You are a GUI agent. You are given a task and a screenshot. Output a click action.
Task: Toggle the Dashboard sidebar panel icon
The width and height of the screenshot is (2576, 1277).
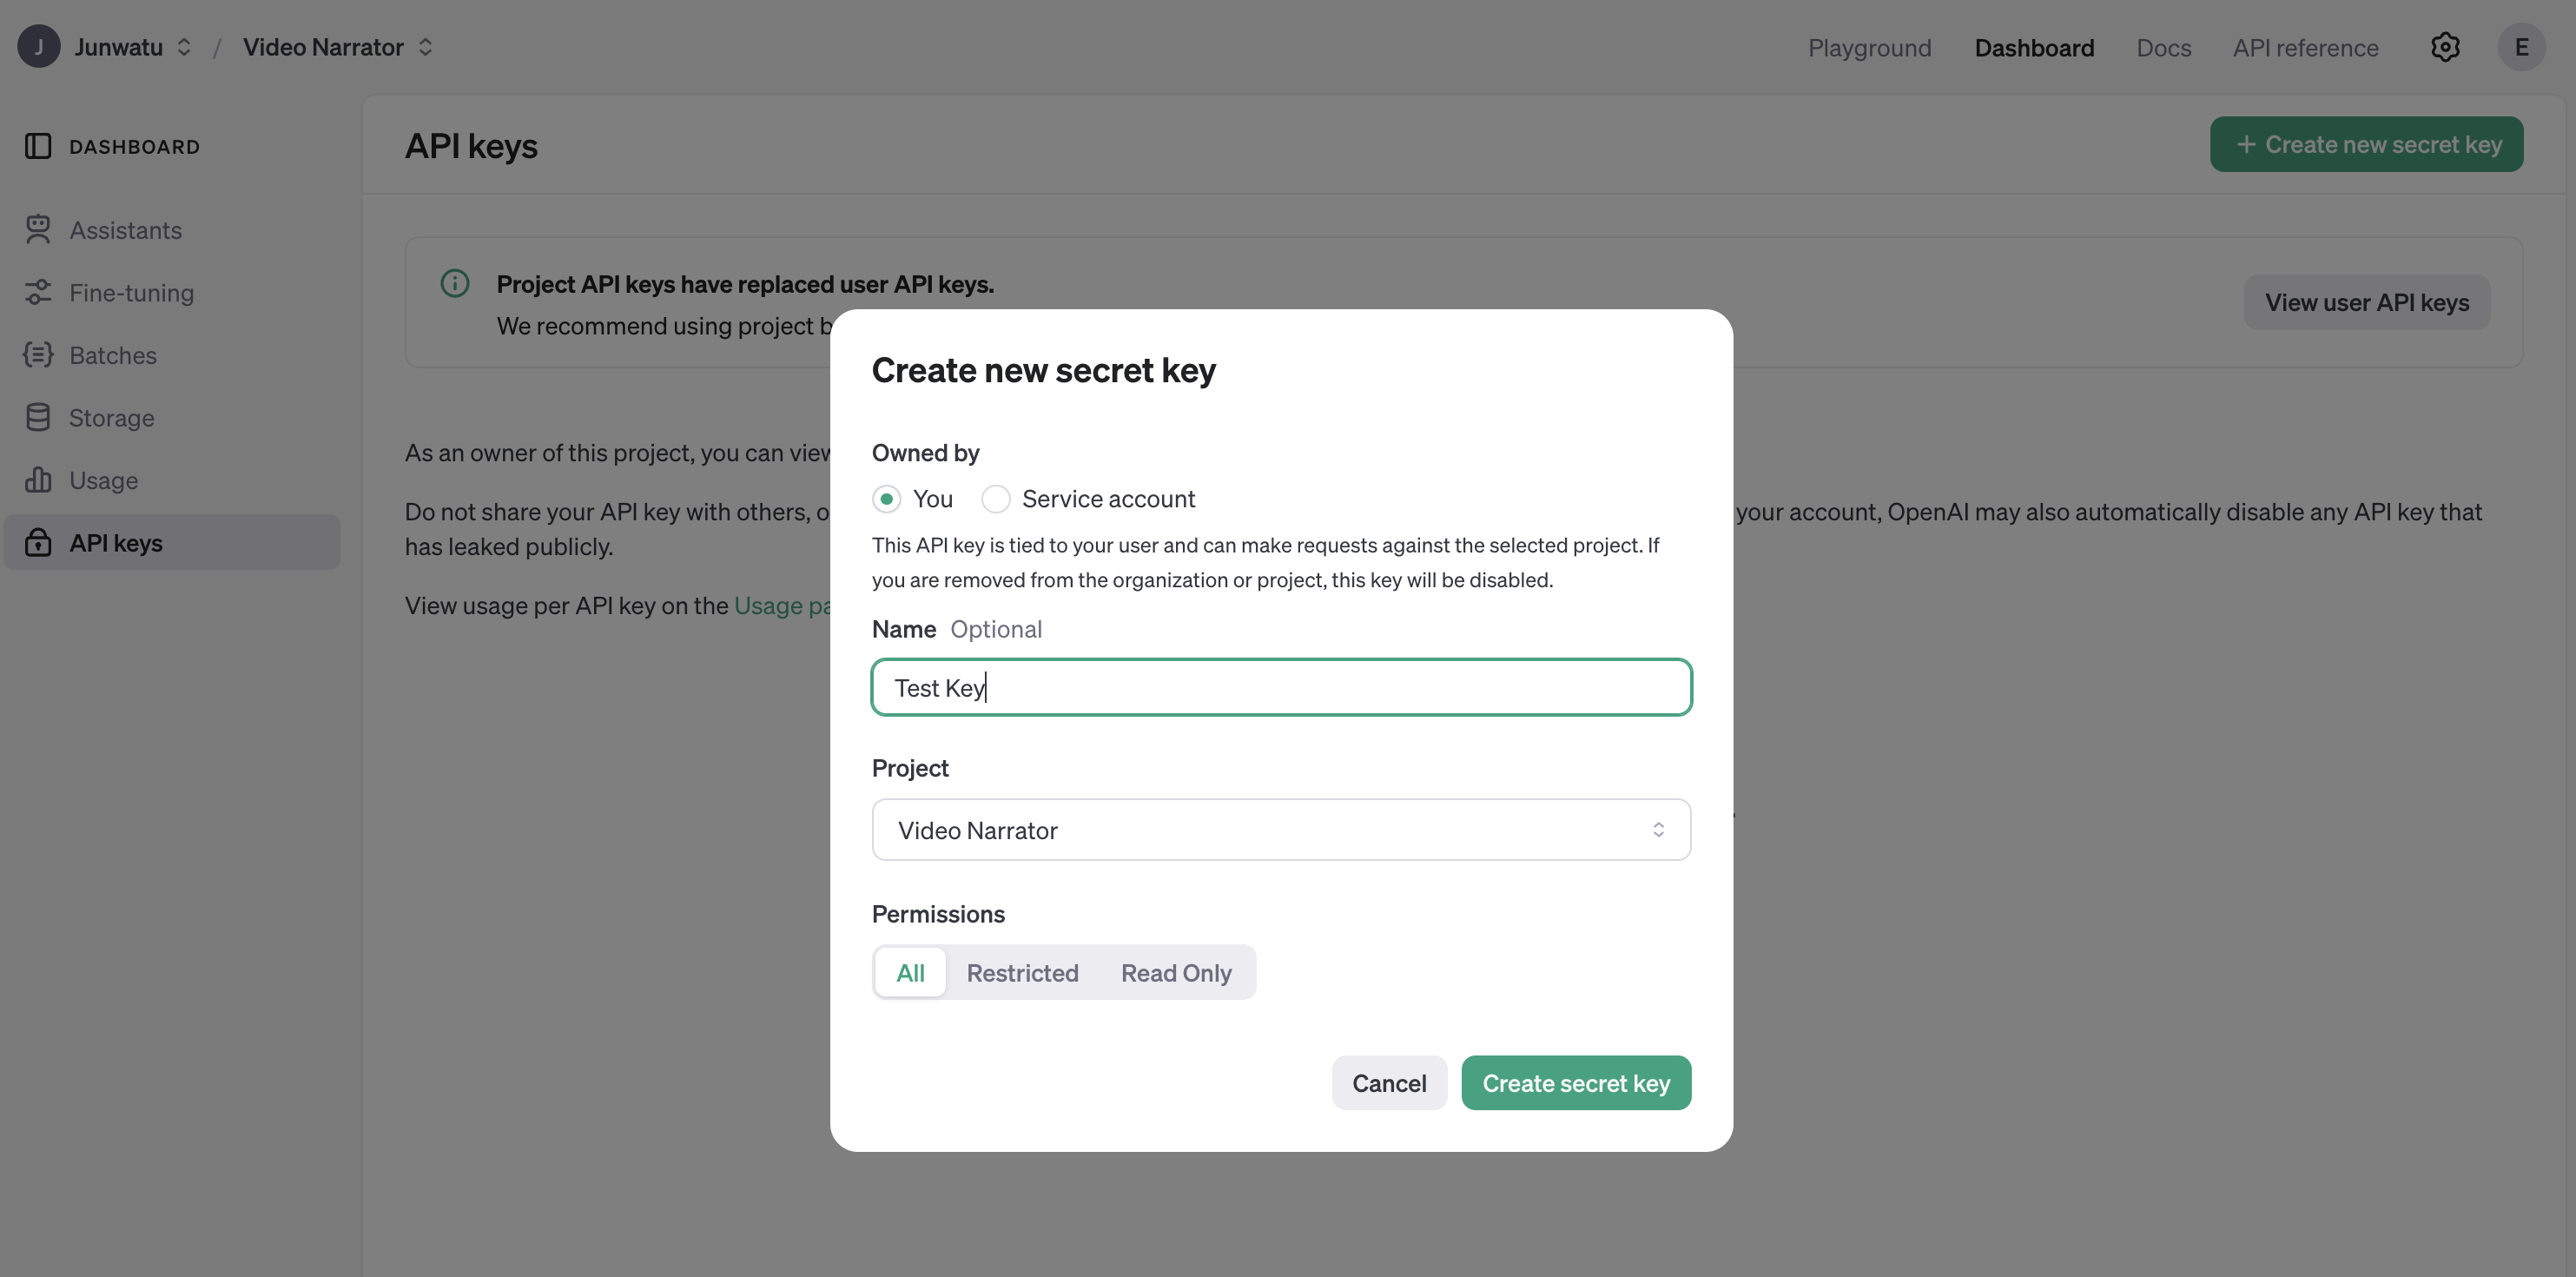[38, 146]
